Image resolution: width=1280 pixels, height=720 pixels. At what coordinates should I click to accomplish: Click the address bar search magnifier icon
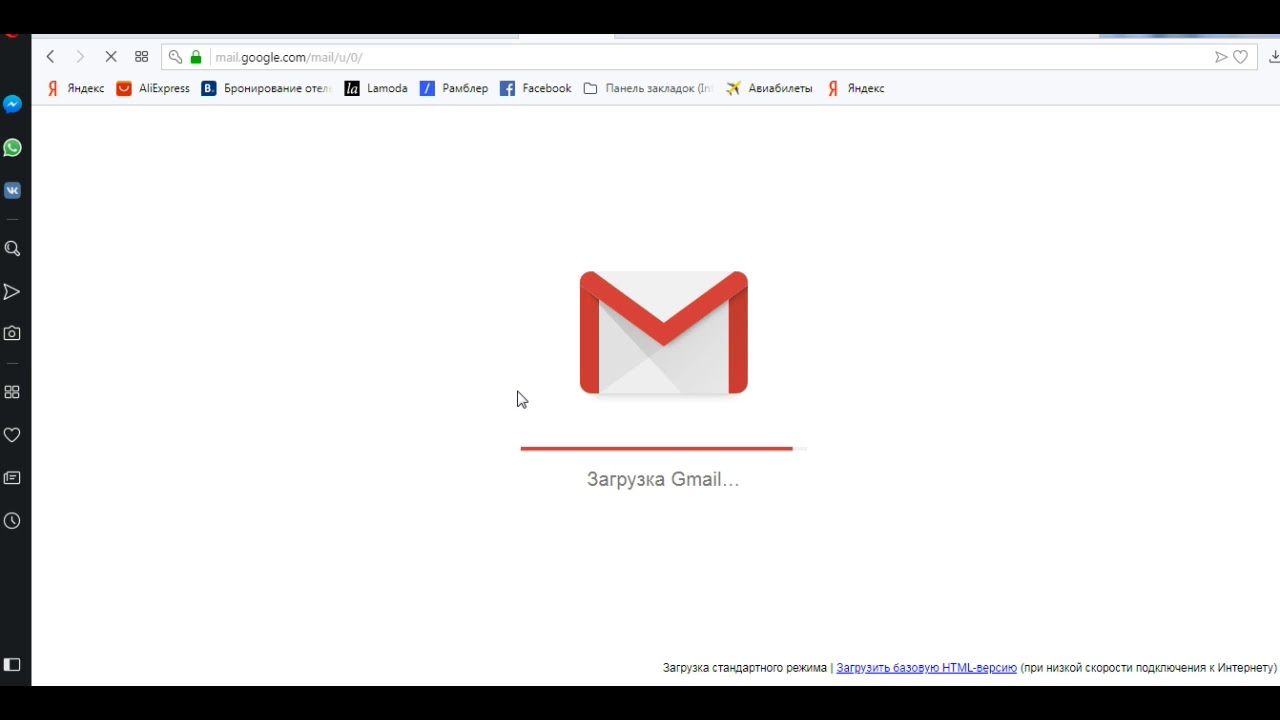175,57
